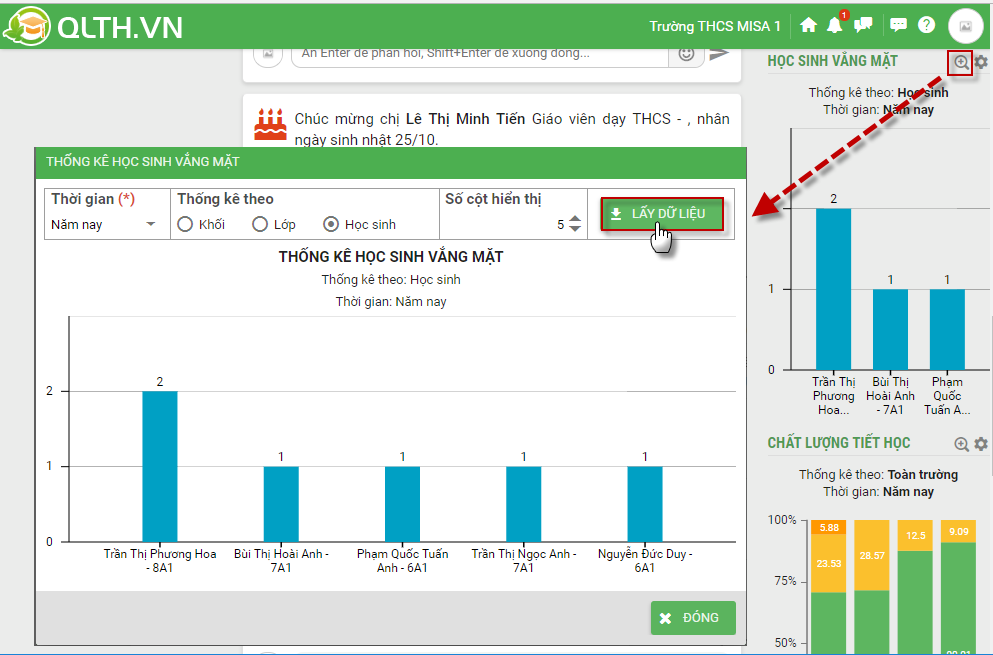Zoom the Học sinh vắng mặt widget
Screen dimensions: 993x655
click(x=961, y=62)
